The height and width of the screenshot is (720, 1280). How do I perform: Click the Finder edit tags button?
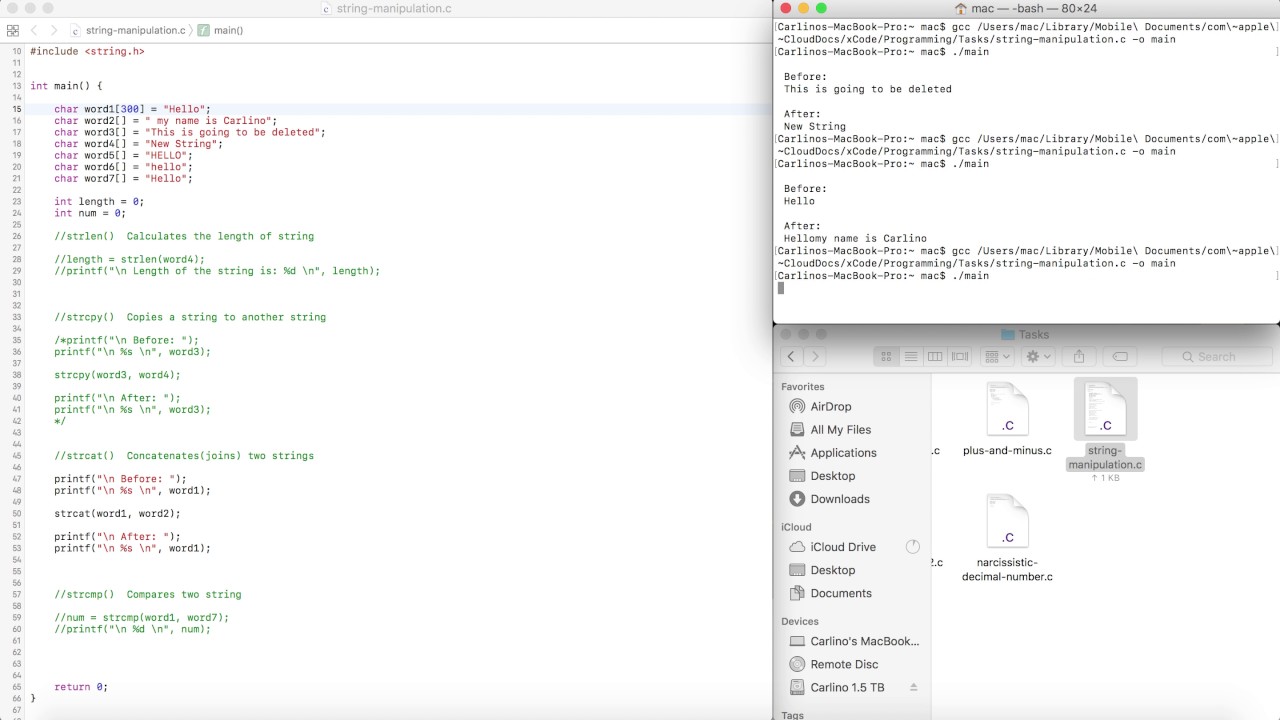1120,356
